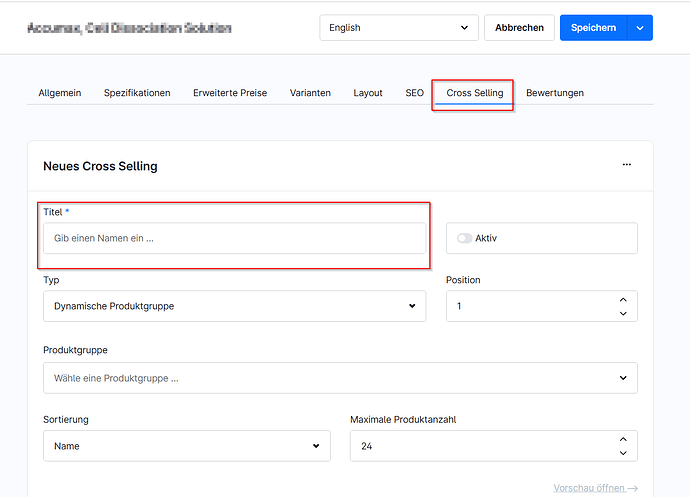Open the Spezifikationen tab
The width and height of the screenshot is (690, 497).
[x=137, y=93]
